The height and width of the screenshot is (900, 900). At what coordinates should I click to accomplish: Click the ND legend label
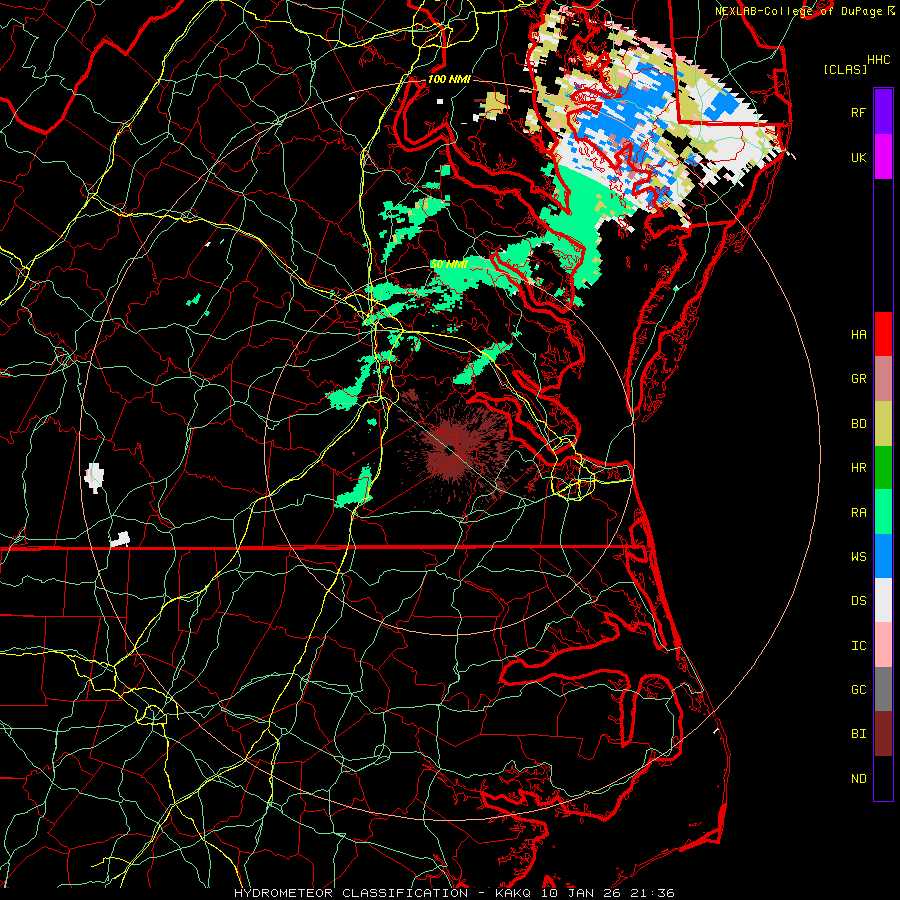click(x=858, y=779)
